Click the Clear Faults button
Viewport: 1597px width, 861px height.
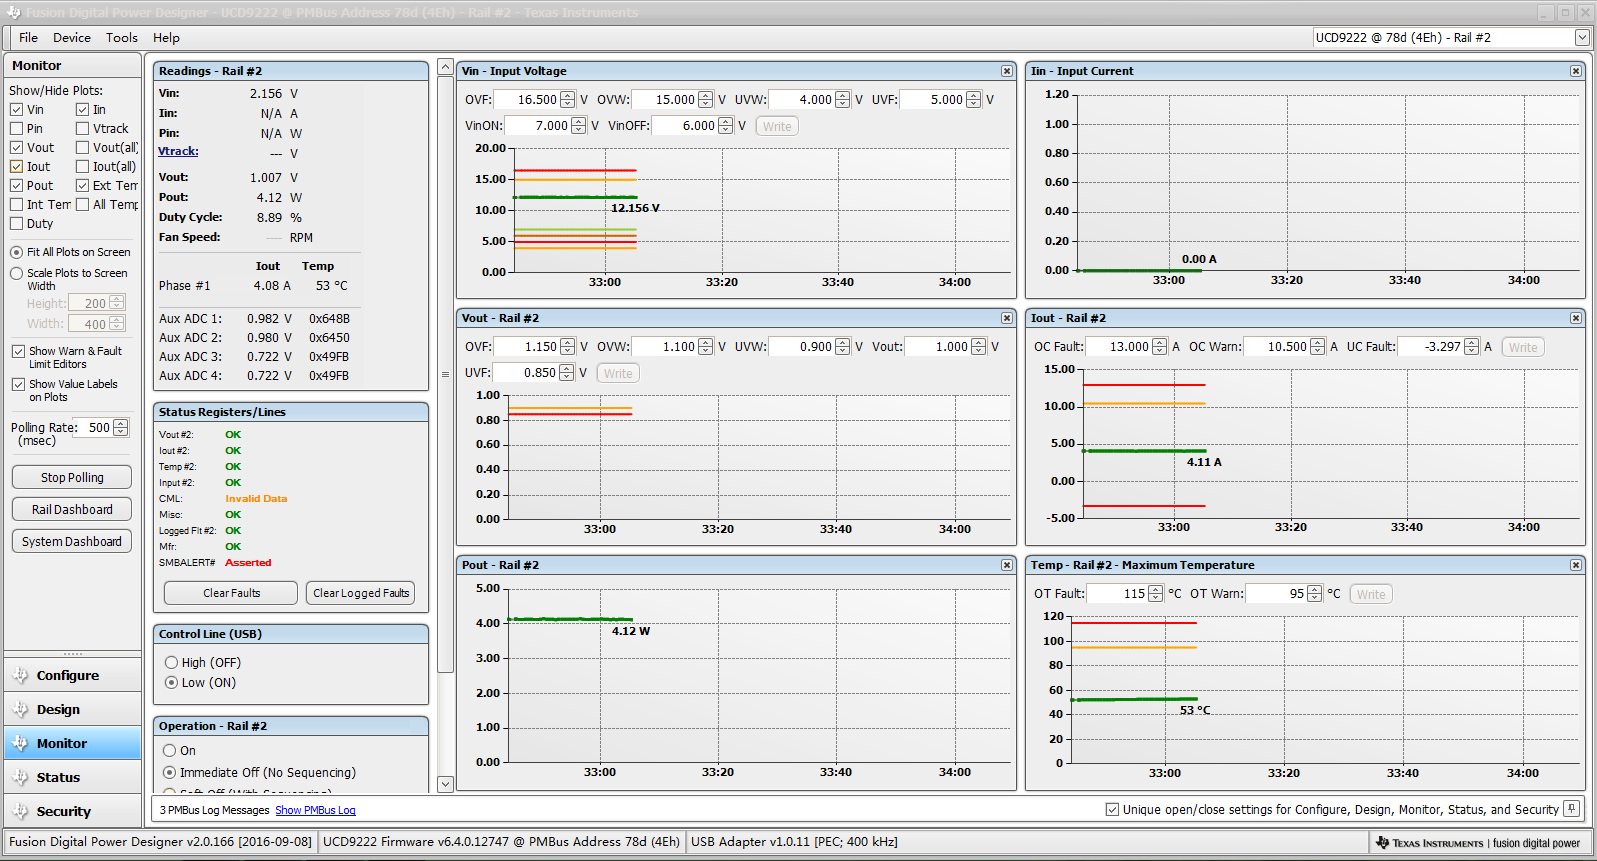[x=231, y=593]
